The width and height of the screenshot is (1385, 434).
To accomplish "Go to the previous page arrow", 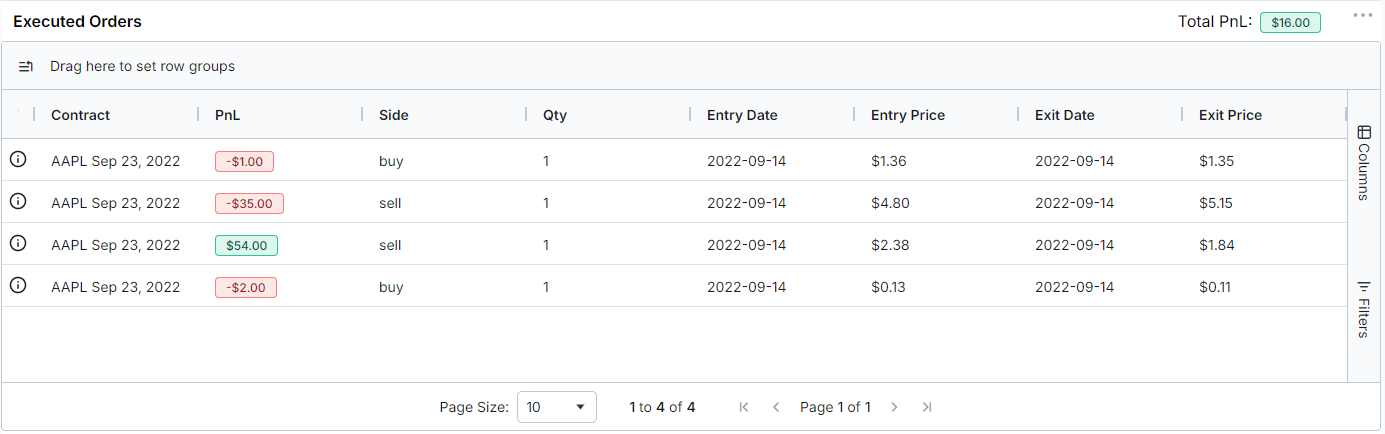I will [x=776, y=407].
